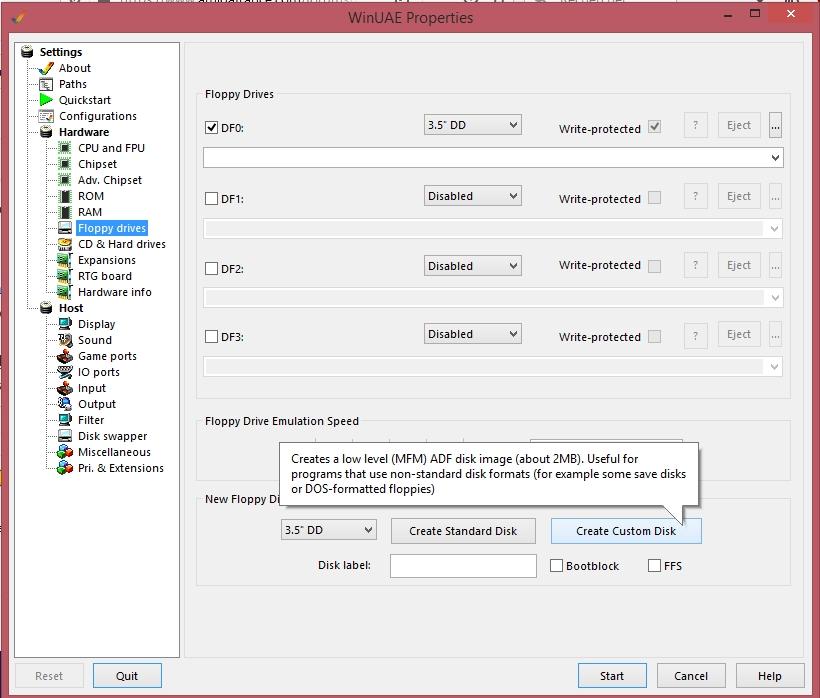Expand DF3 disk image path dropdown
The image size is (820, 698).
coord(775,367)
